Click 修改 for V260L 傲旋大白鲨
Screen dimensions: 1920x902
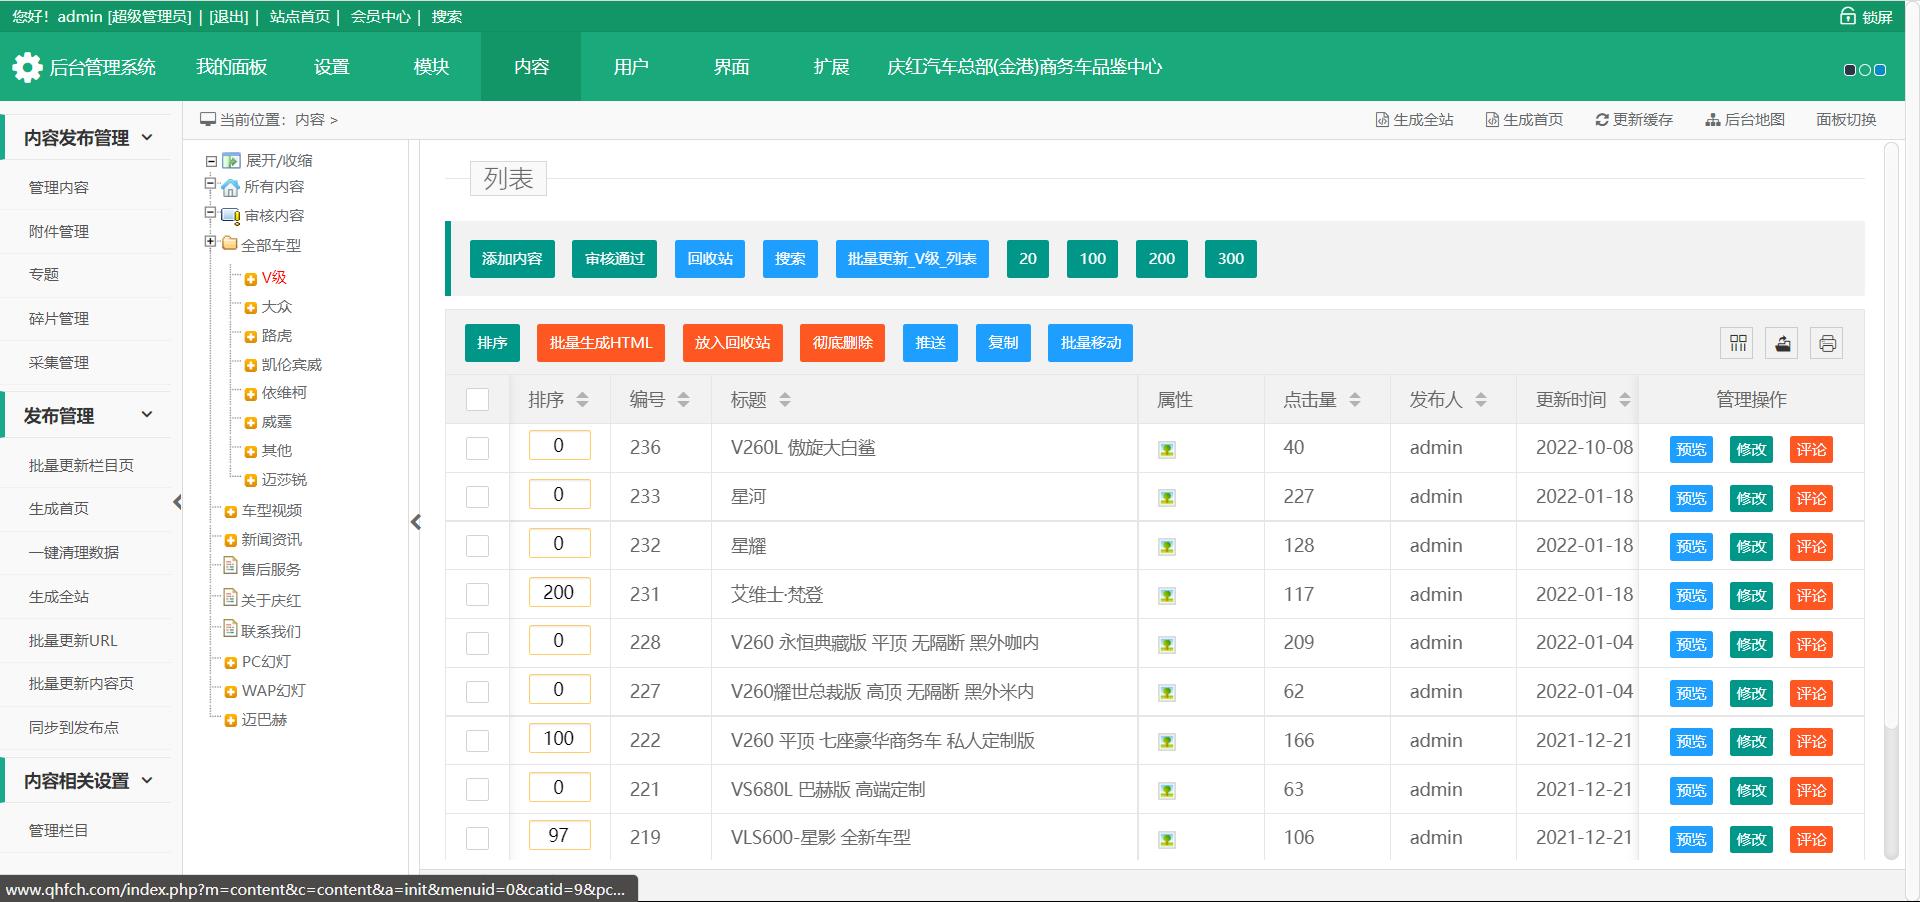[x=1751, y=450]
